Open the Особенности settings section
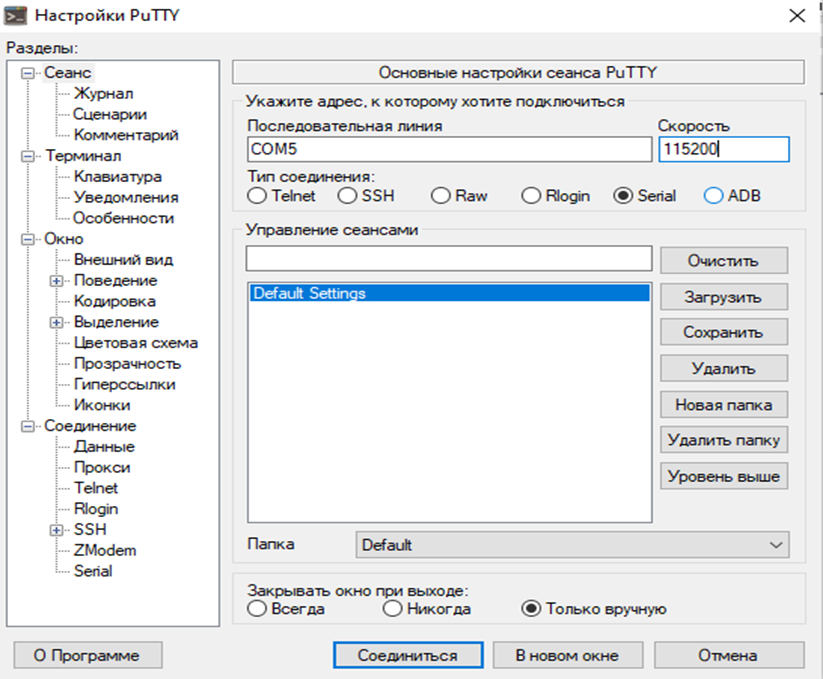 [x=123, y=218]
